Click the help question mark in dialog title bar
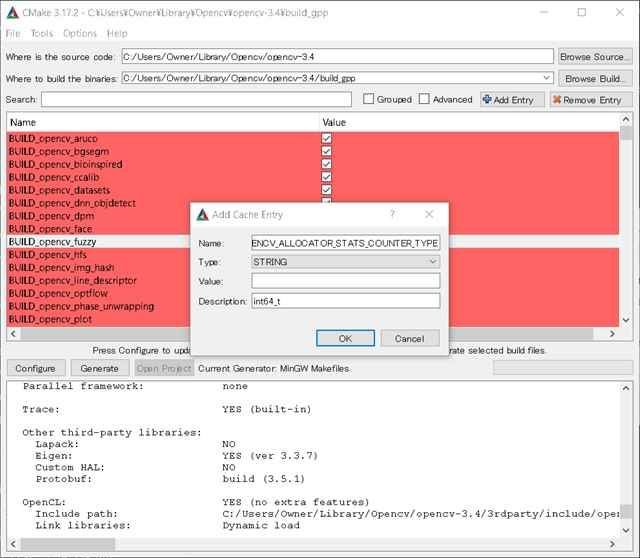 pos(392,214)
